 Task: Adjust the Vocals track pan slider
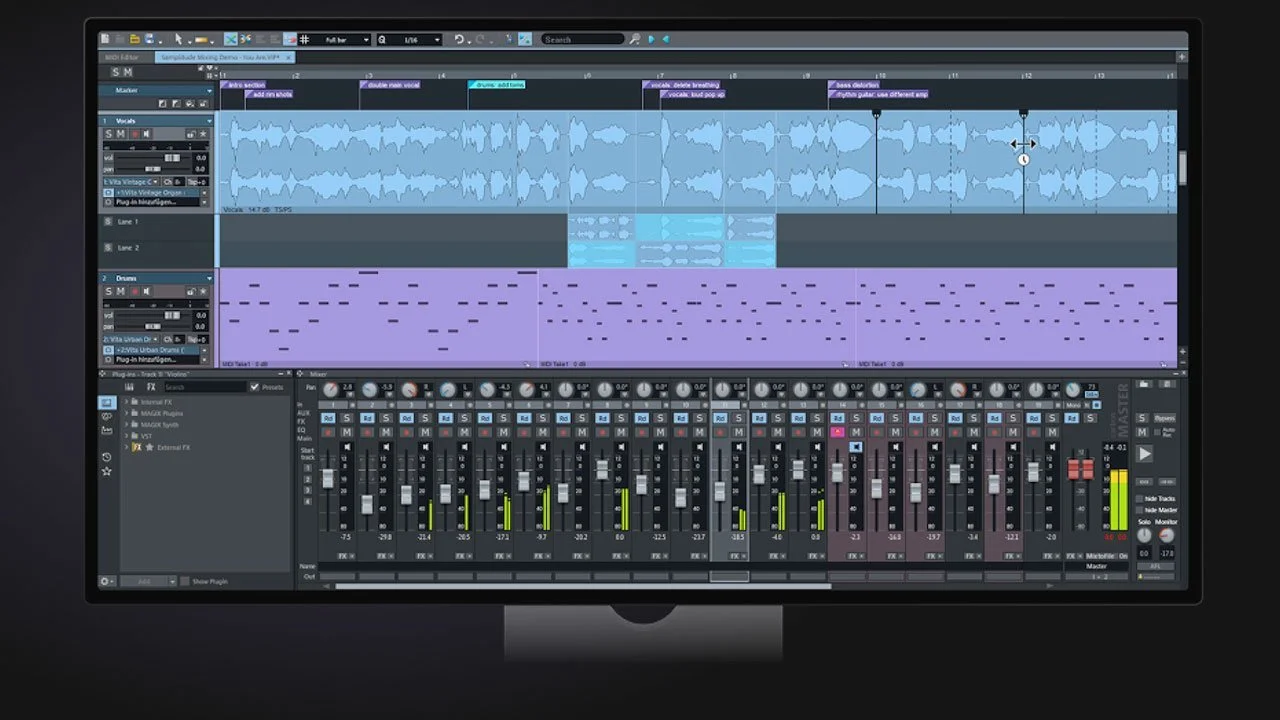(153, 169)
